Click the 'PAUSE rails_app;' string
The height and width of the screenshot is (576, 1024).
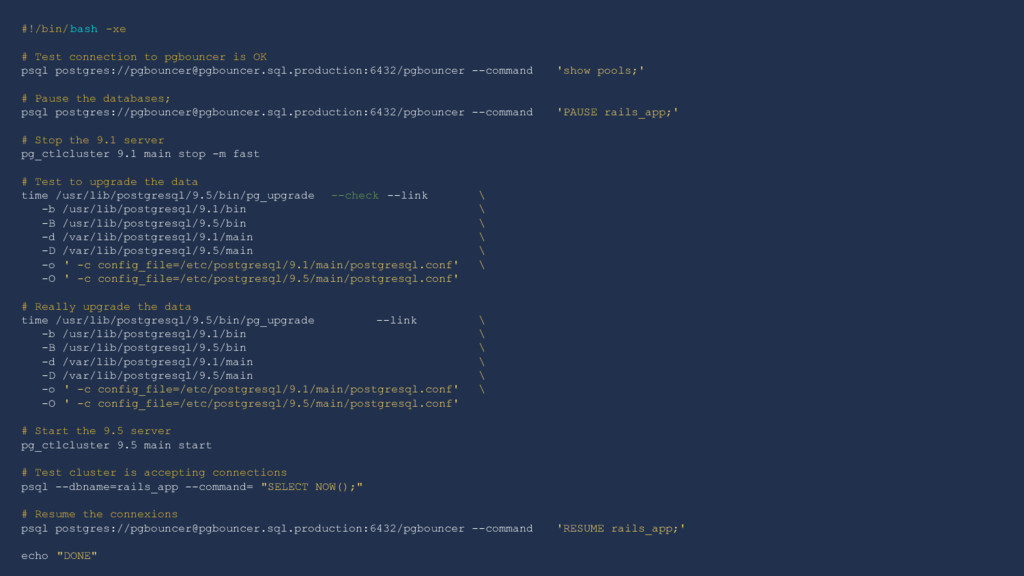coord(617,112)
